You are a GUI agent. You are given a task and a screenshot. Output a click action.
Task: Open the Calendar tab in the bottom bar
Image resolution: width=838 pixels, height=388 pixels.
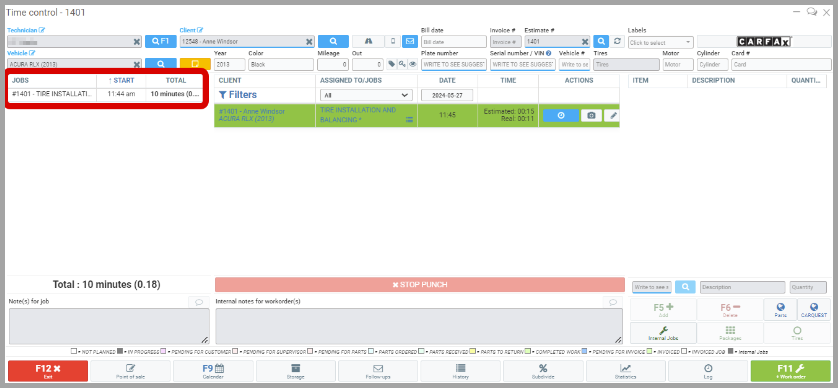point(213,371)
